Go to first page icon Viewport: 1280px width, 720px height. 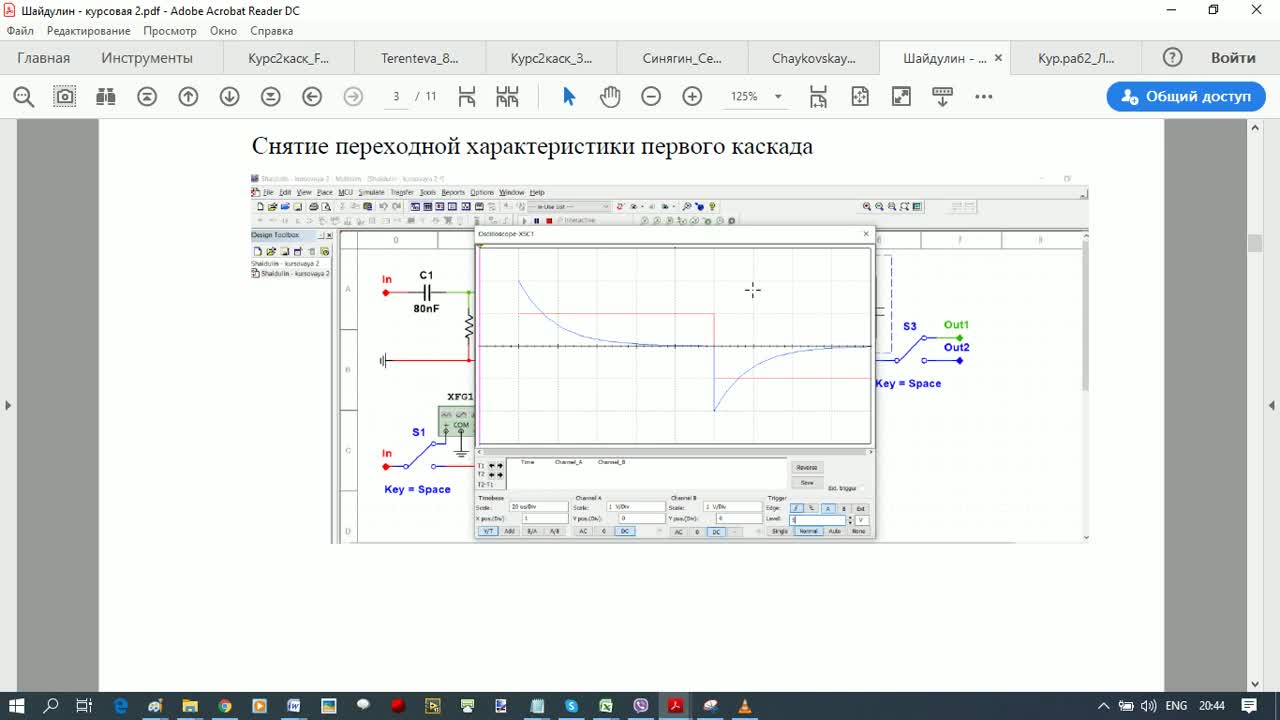pyautogui.click(x=147, y=97)
